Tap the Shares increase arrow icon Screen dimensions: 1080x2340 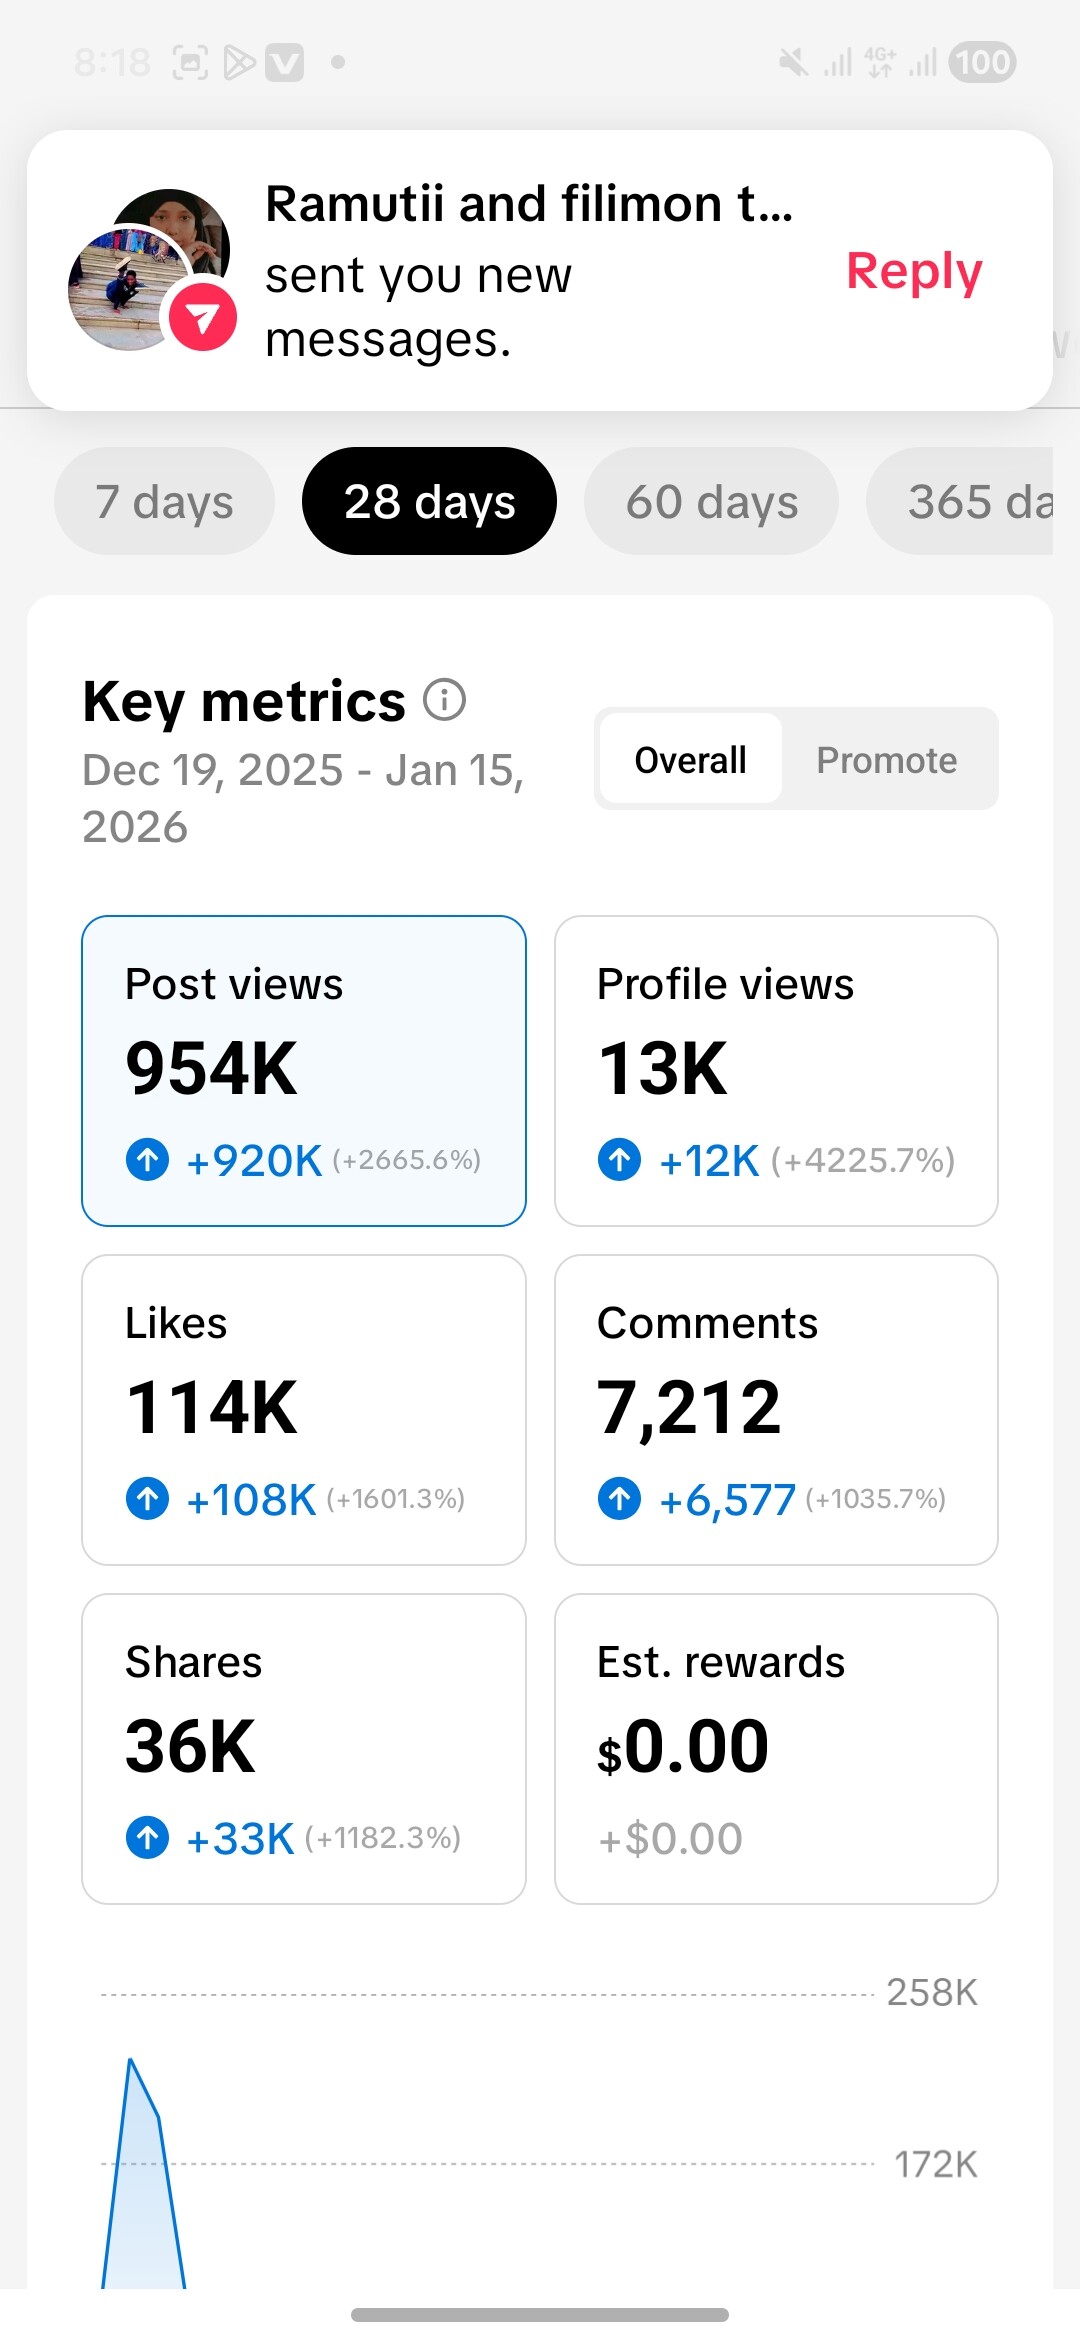point(147,1838)
